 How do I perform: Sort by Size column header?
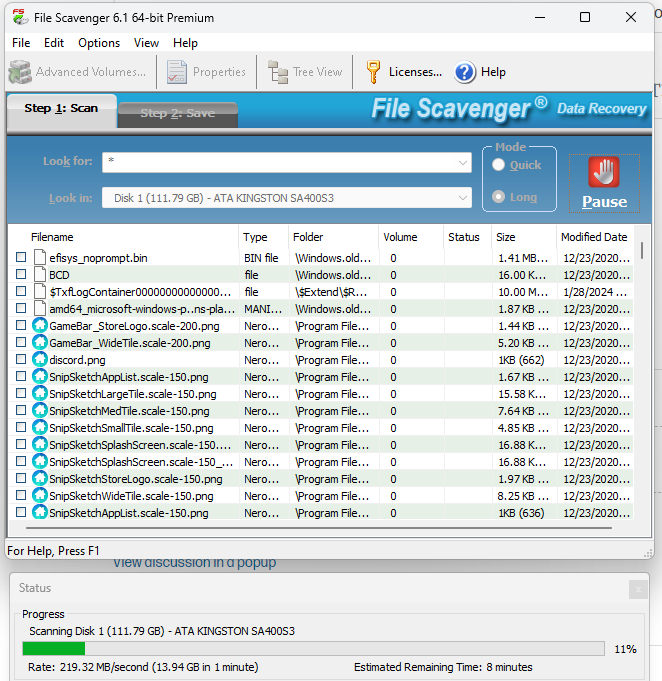506,237
